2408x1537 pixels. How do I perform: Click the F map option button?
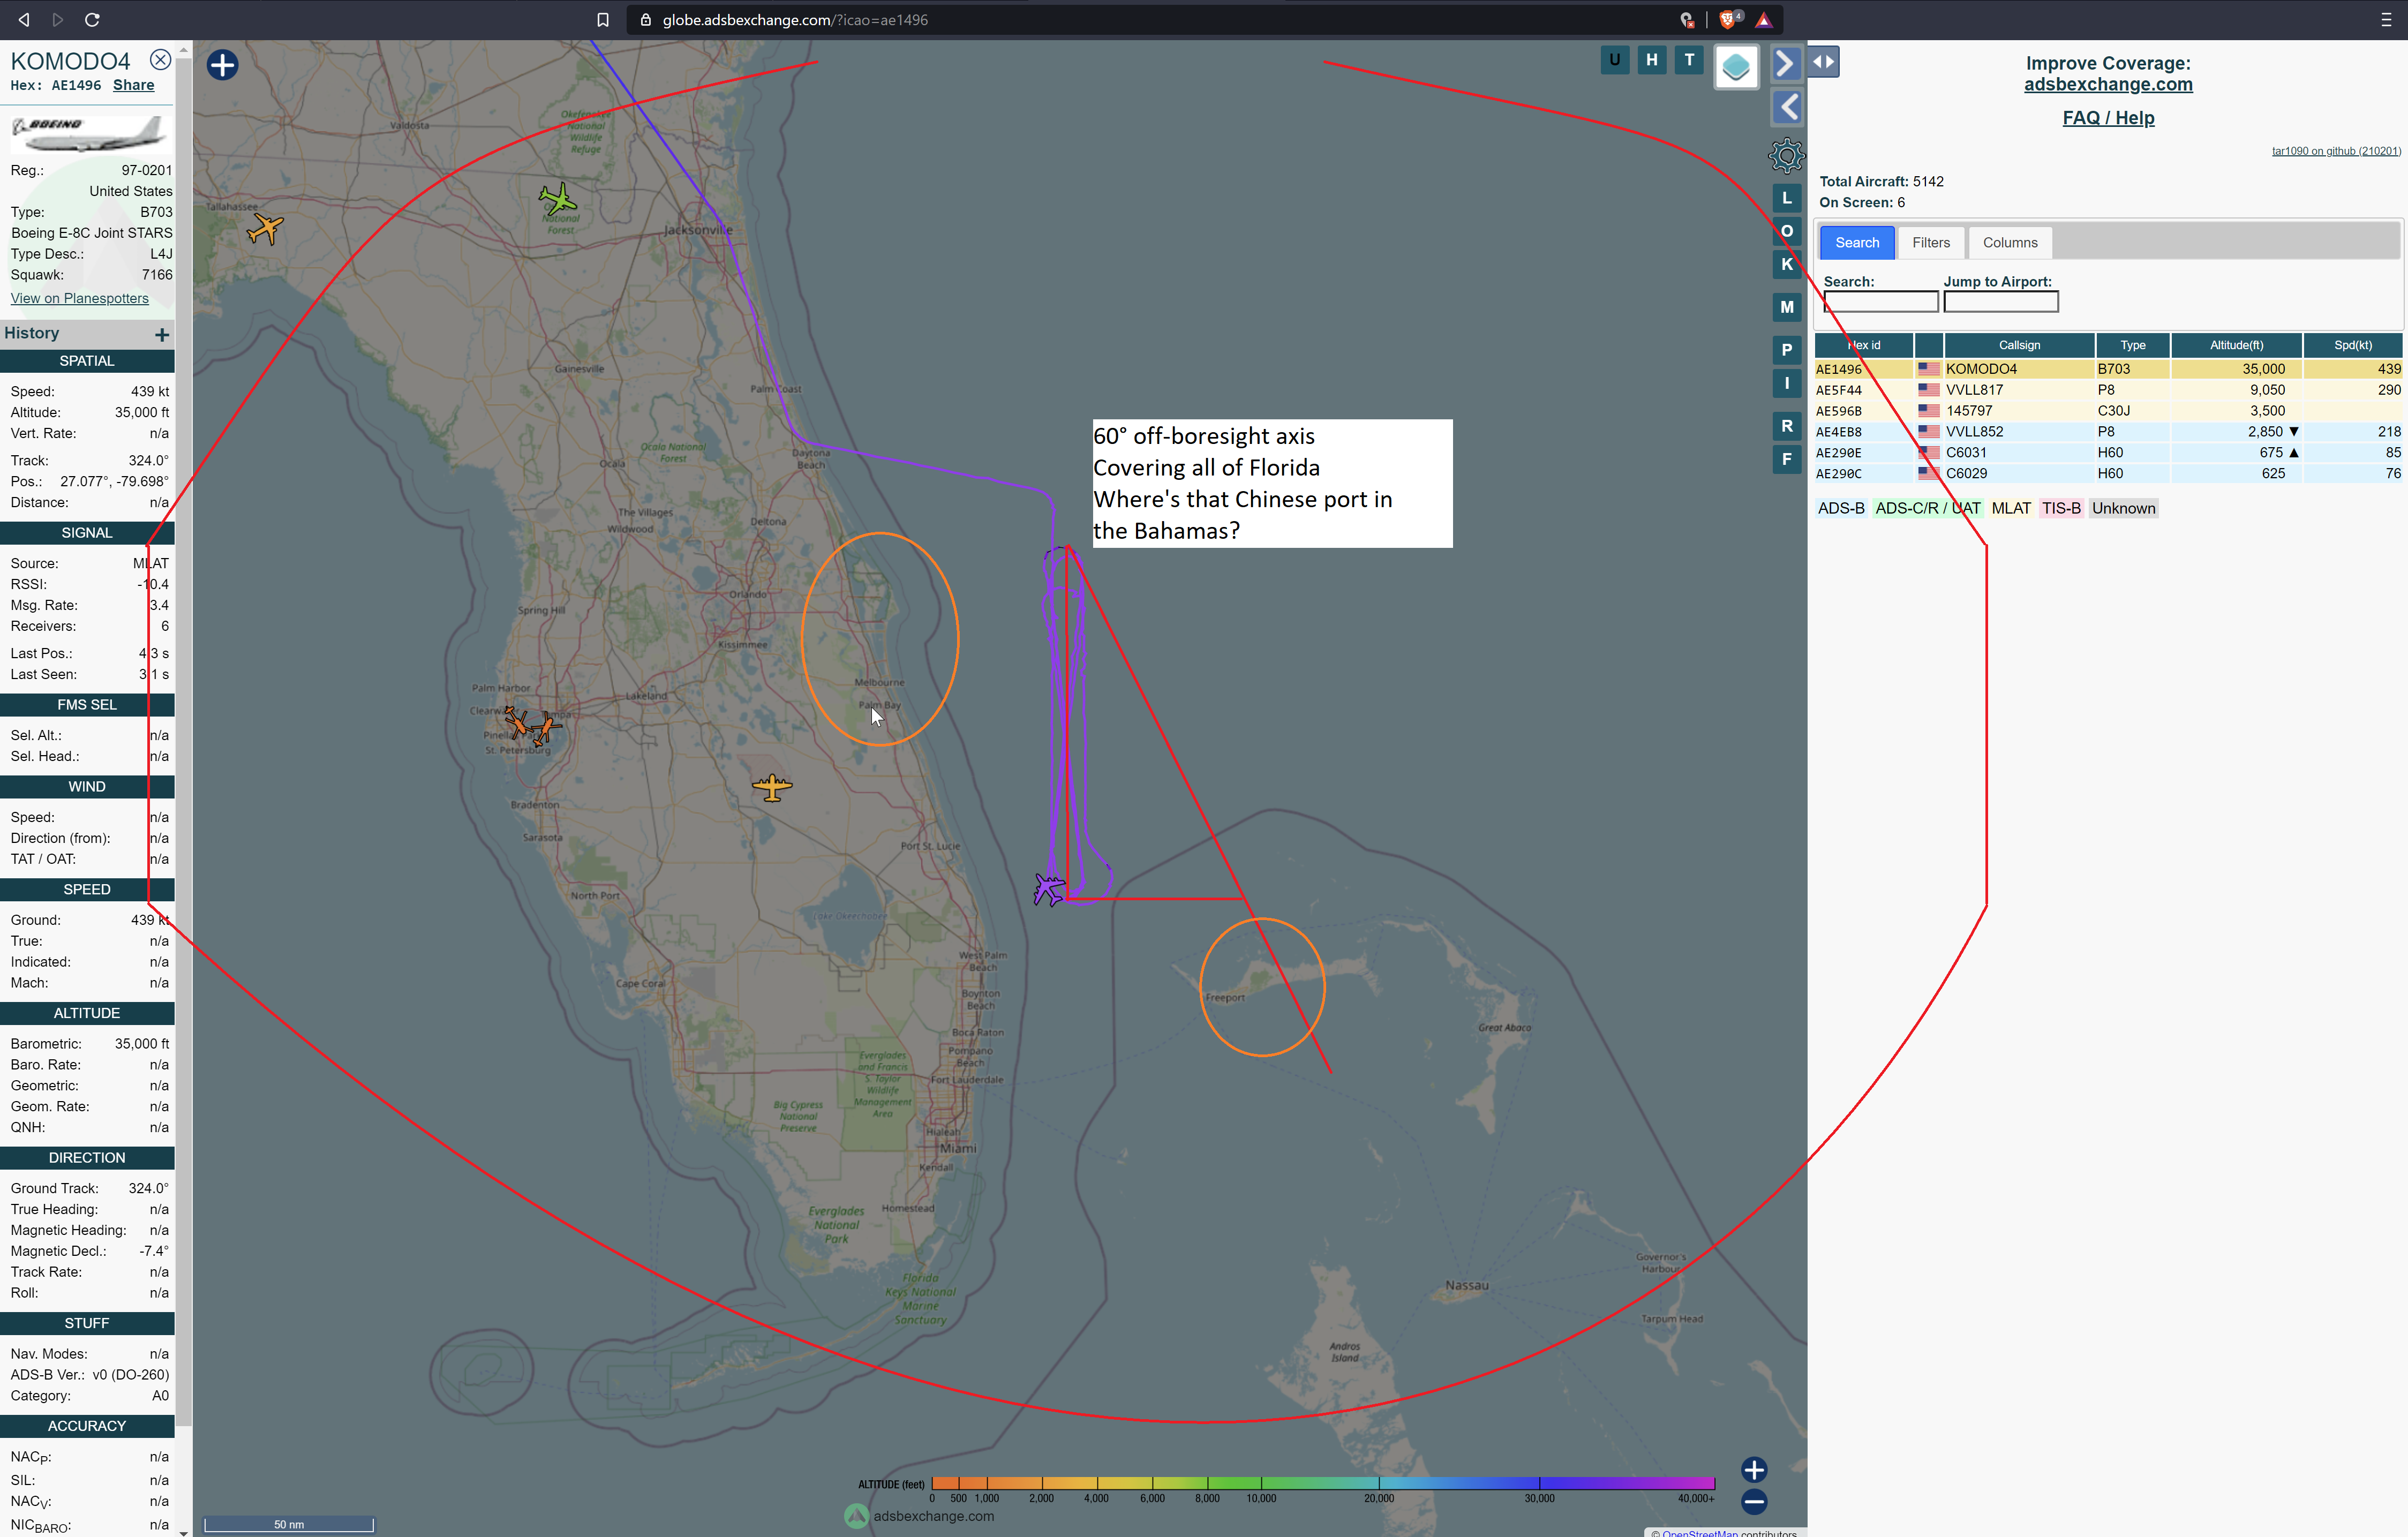tap(1786, 459)
